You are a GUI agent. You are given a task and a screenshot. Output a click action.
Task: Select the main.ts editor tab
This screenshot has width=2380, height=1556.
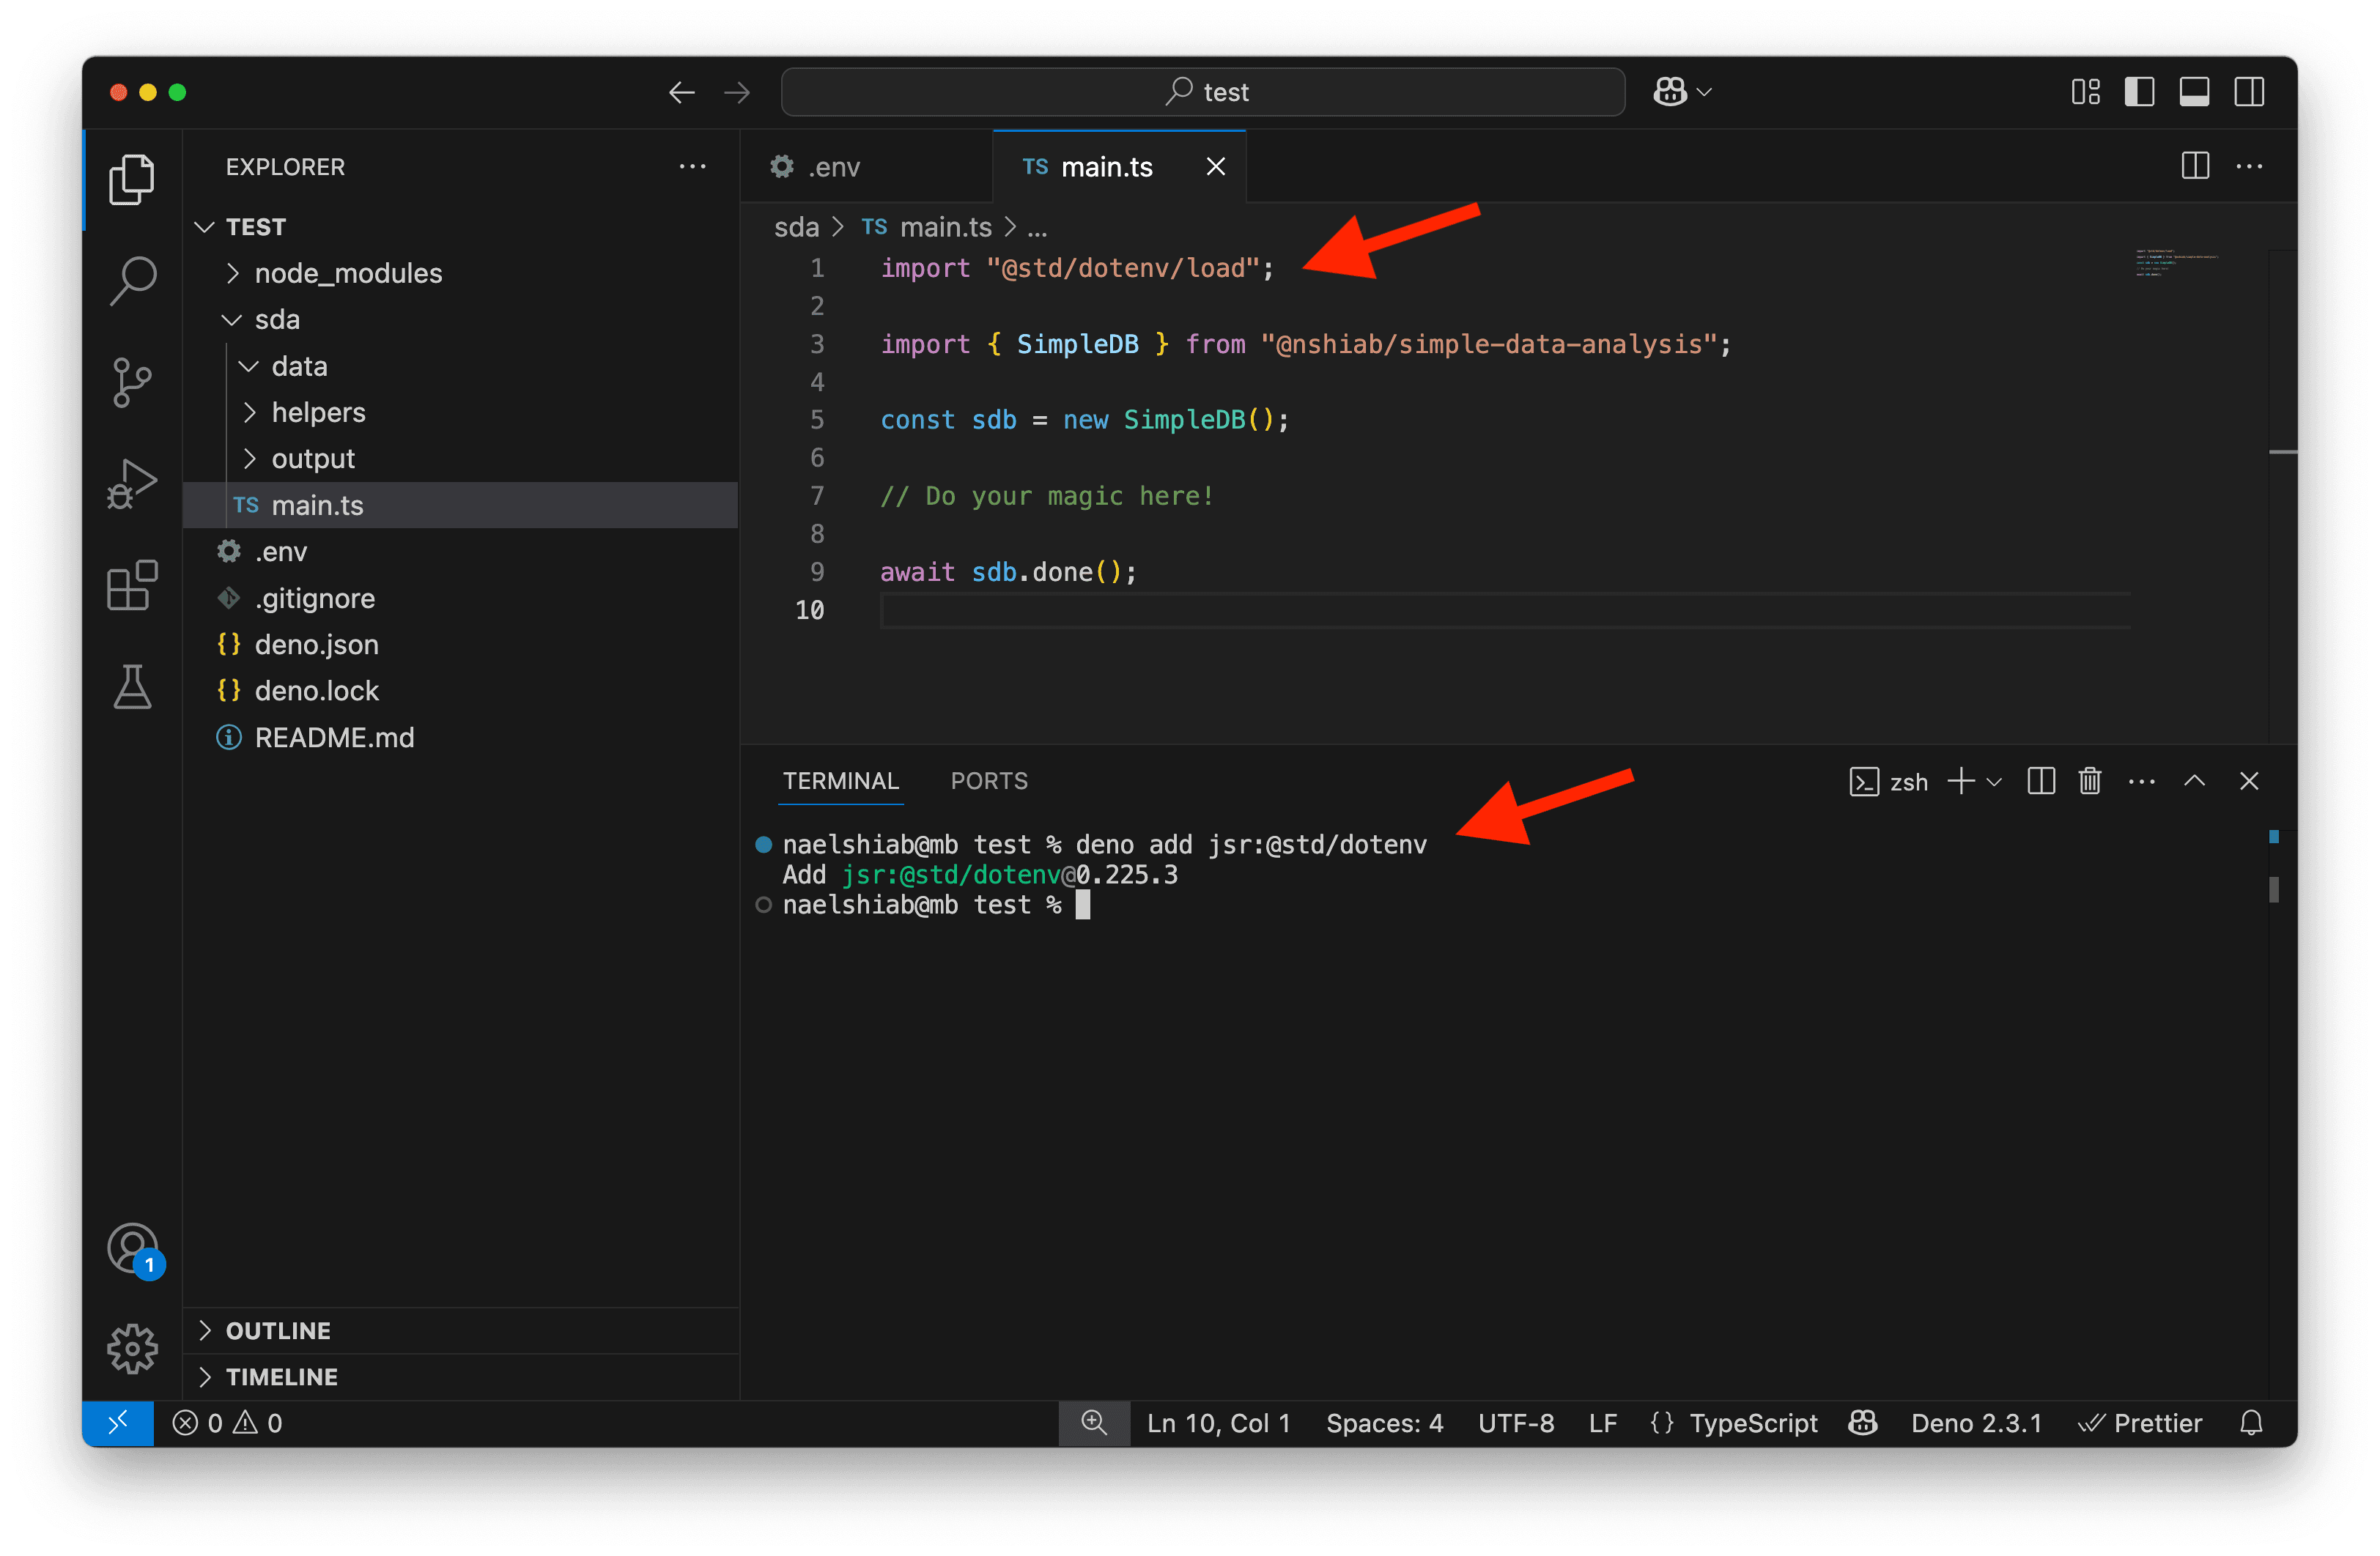point(1119,167)
